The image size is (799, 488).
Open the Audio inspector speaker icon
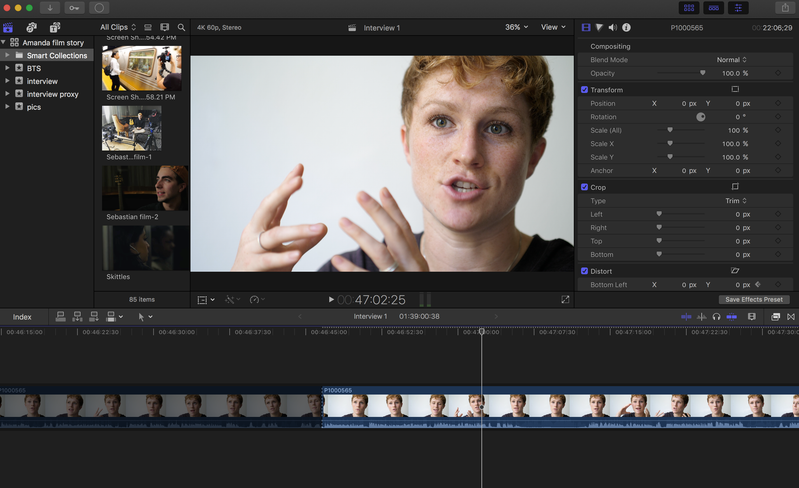[613, 28]
